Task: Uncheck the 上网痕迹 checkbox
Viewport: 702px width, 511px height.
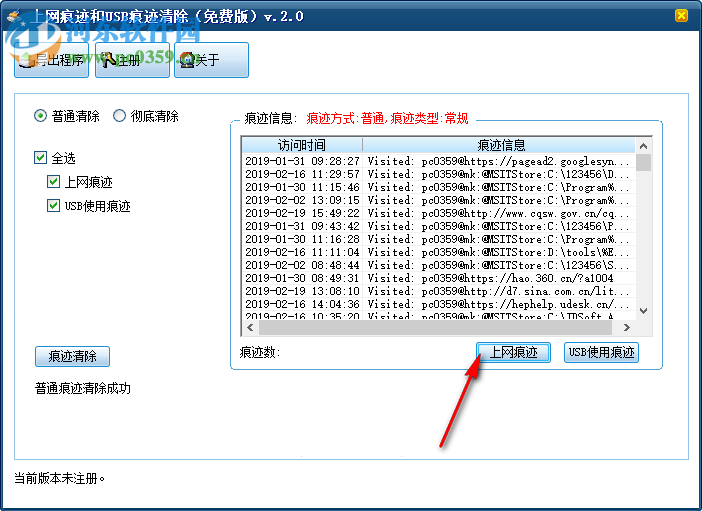Action: tap(53, 182)
